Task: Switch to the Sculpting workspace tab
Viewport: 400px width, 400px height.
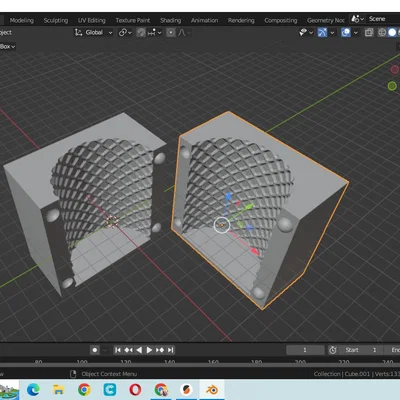Action: (56, 20)
